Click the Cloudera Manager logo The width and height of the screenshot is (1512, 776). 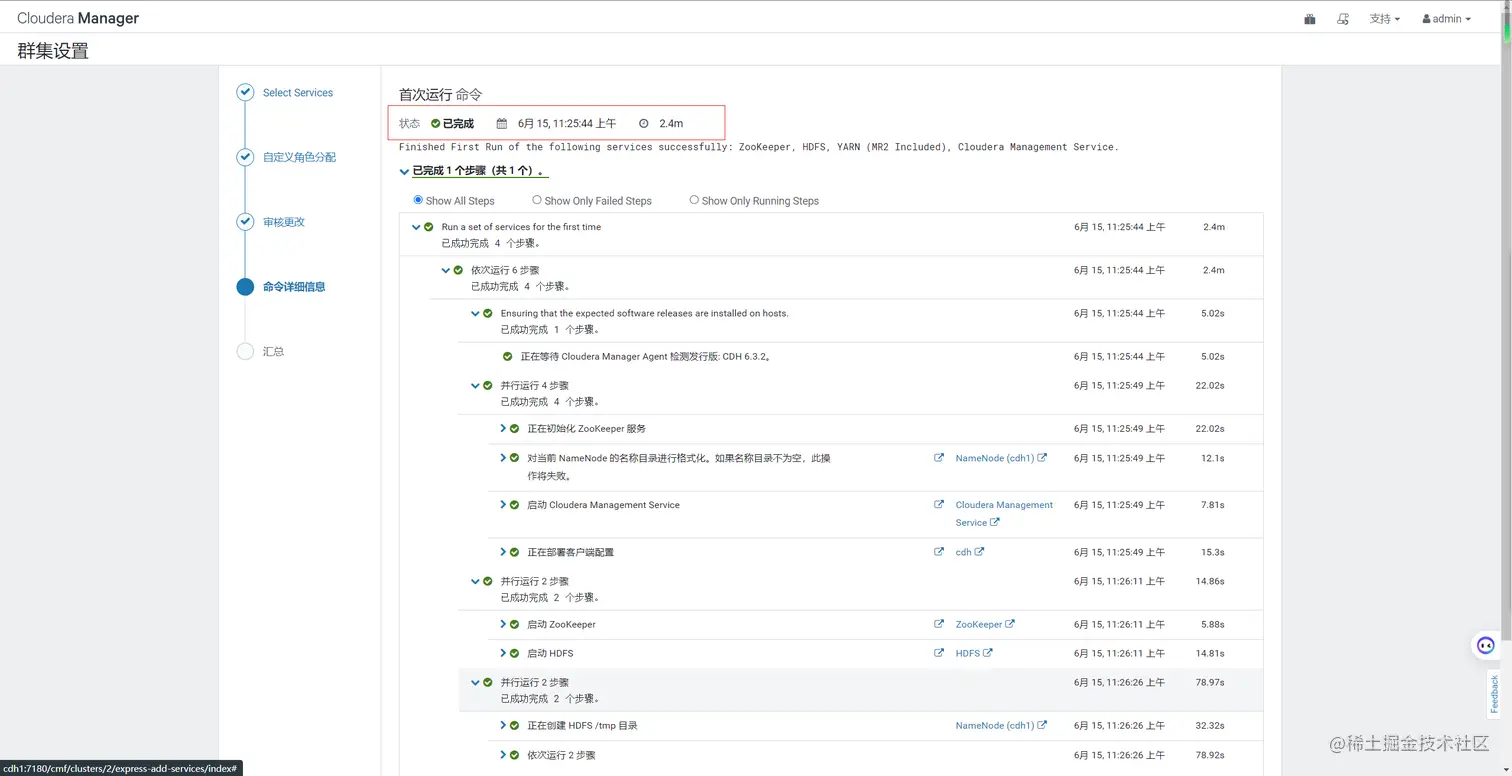pos(78,18)
